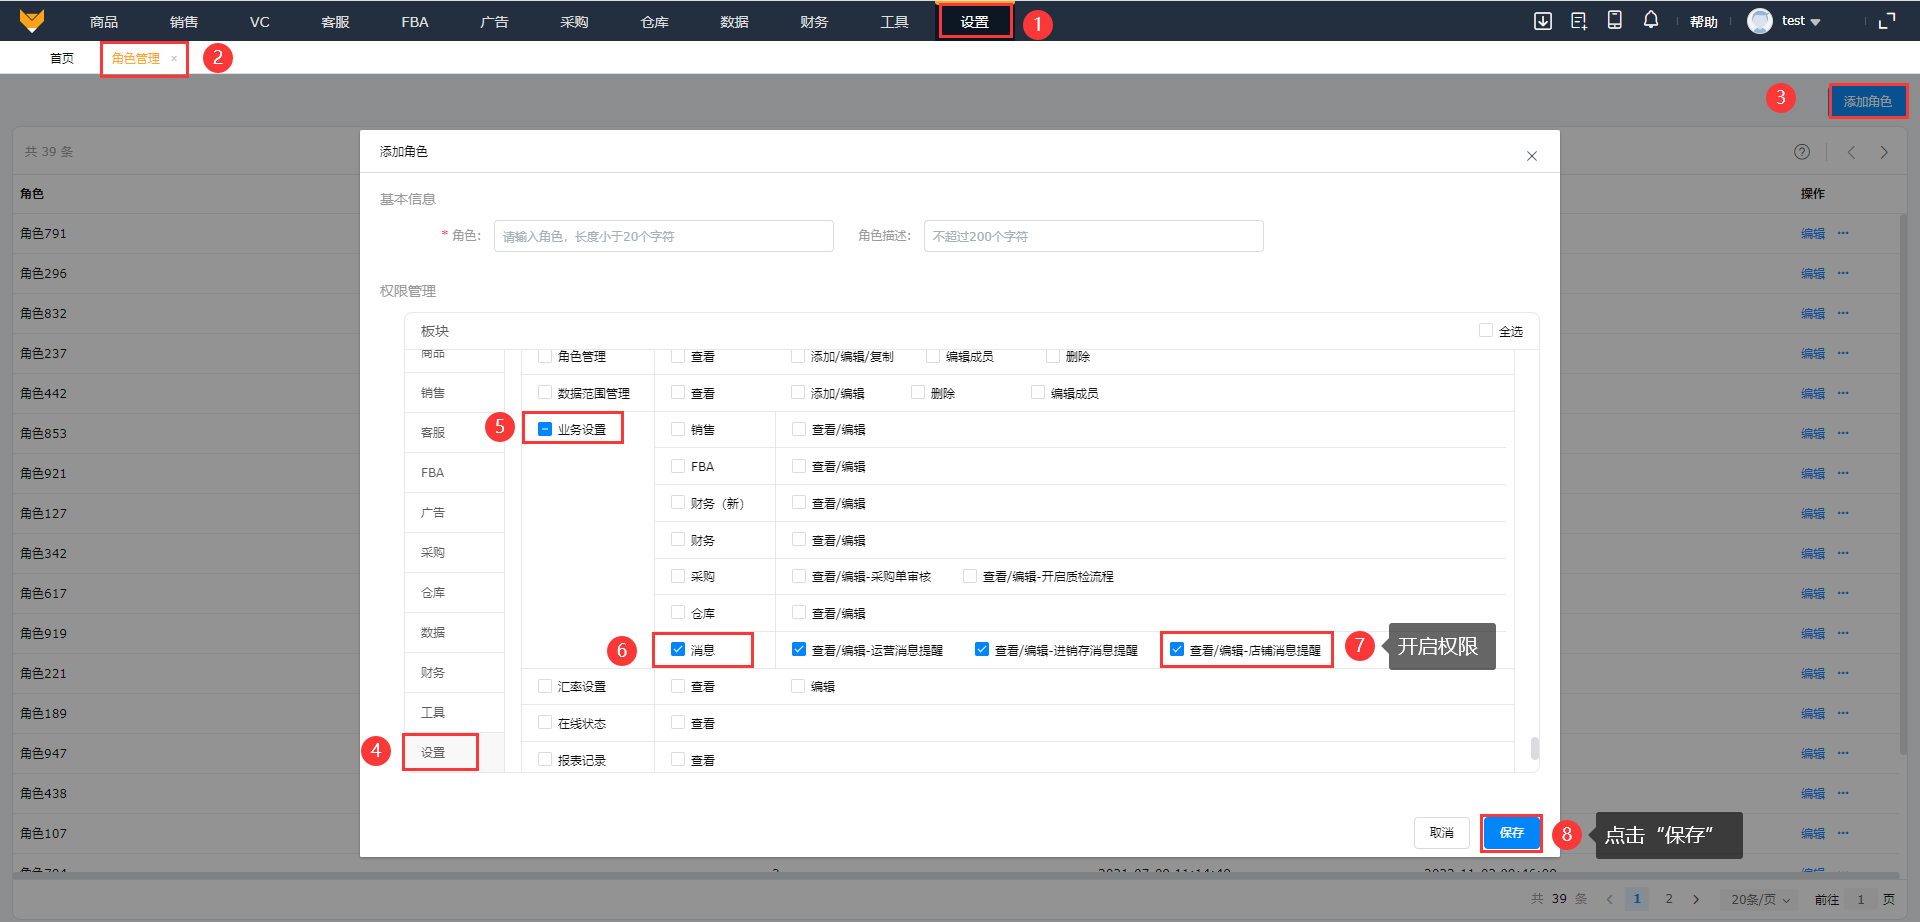Toggle the 业务设置 checkbox

coord(545,429)
